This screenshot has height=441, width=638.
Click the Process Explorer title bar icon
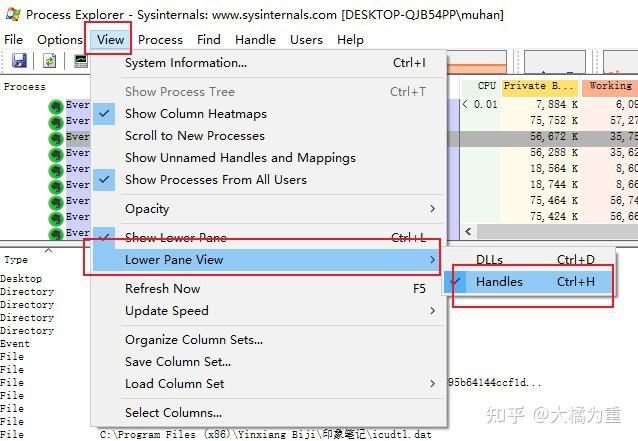pyautogui.click(x=13, y=14)
